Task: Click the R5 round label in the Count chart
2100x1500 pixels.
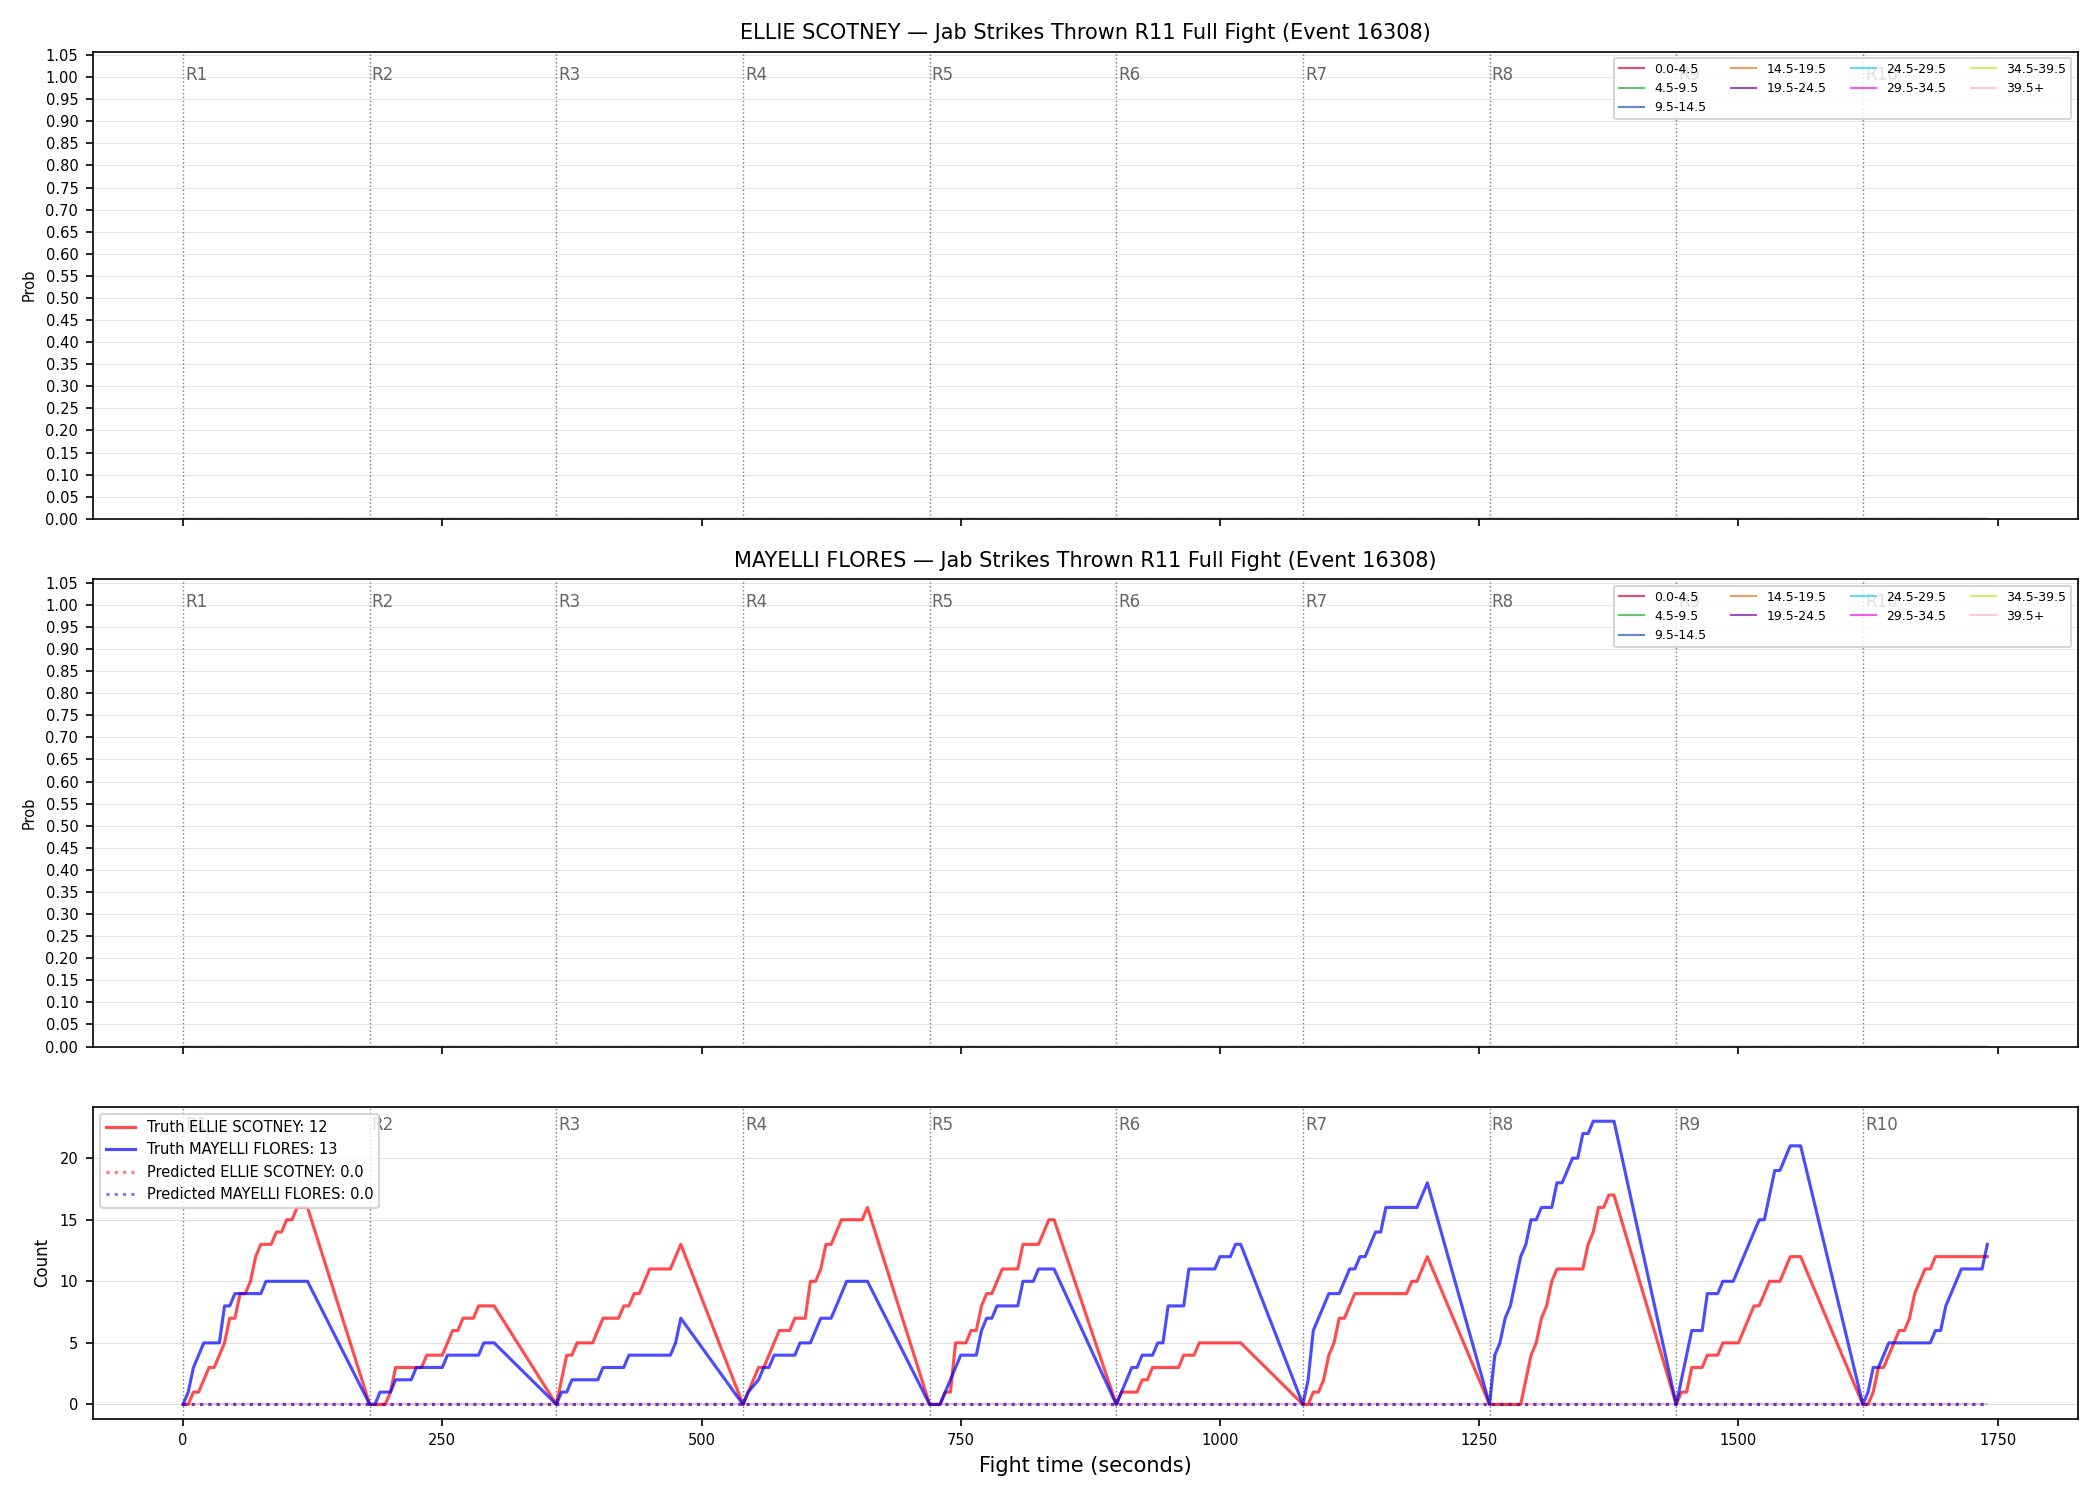Action: click(x=942, y=1124)
